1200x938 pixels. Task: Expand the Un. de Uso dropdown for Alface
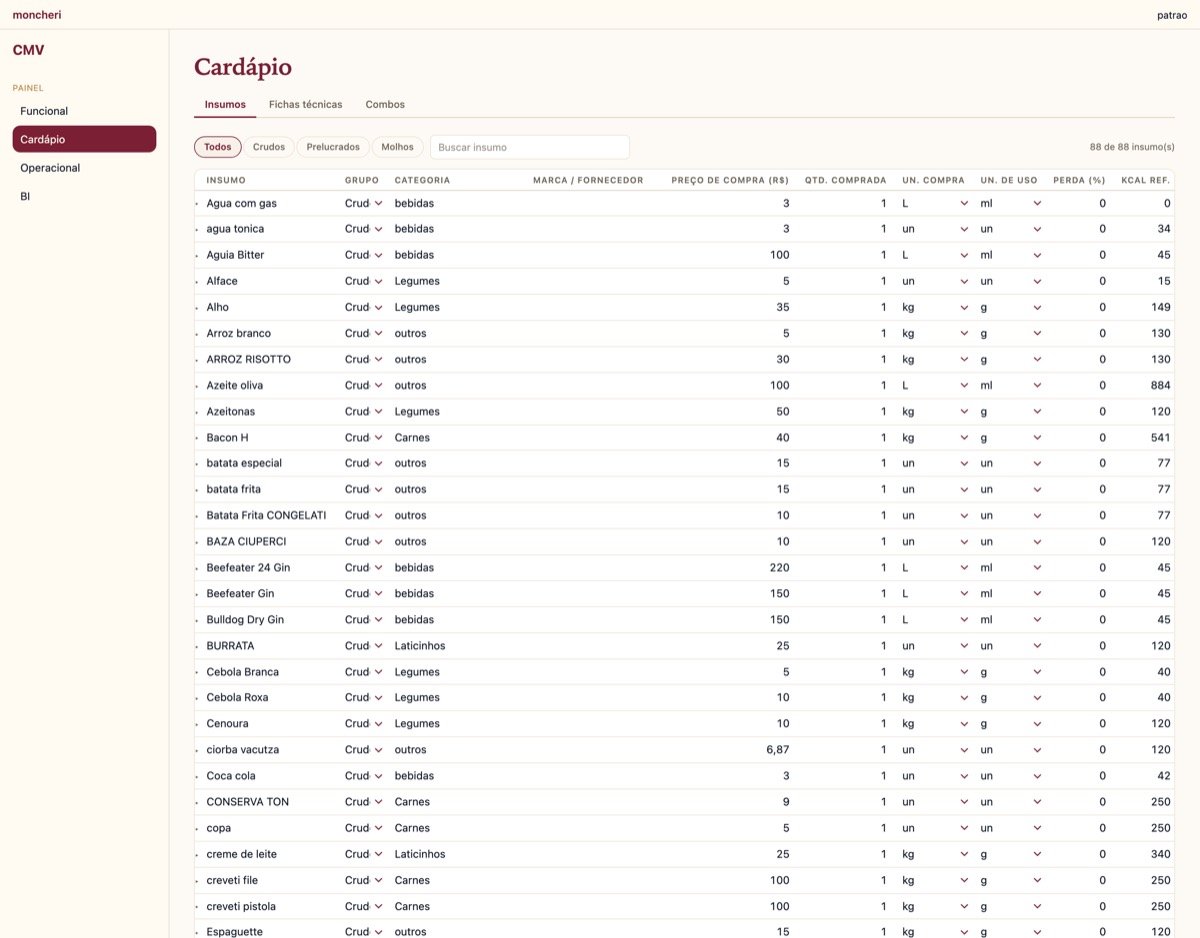(x=1011, y=281)
